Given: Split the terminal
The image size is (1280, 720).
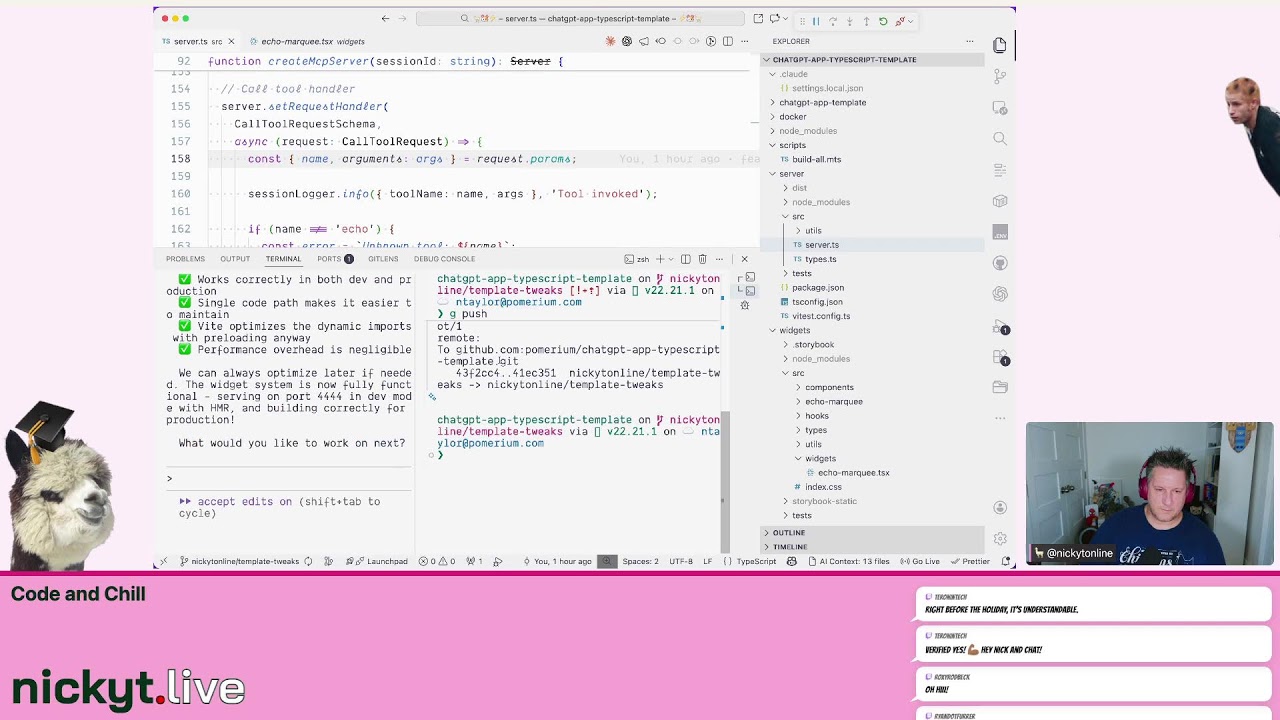Looking at the screenshot, I should pyautogui.click(x=685, y=259).
